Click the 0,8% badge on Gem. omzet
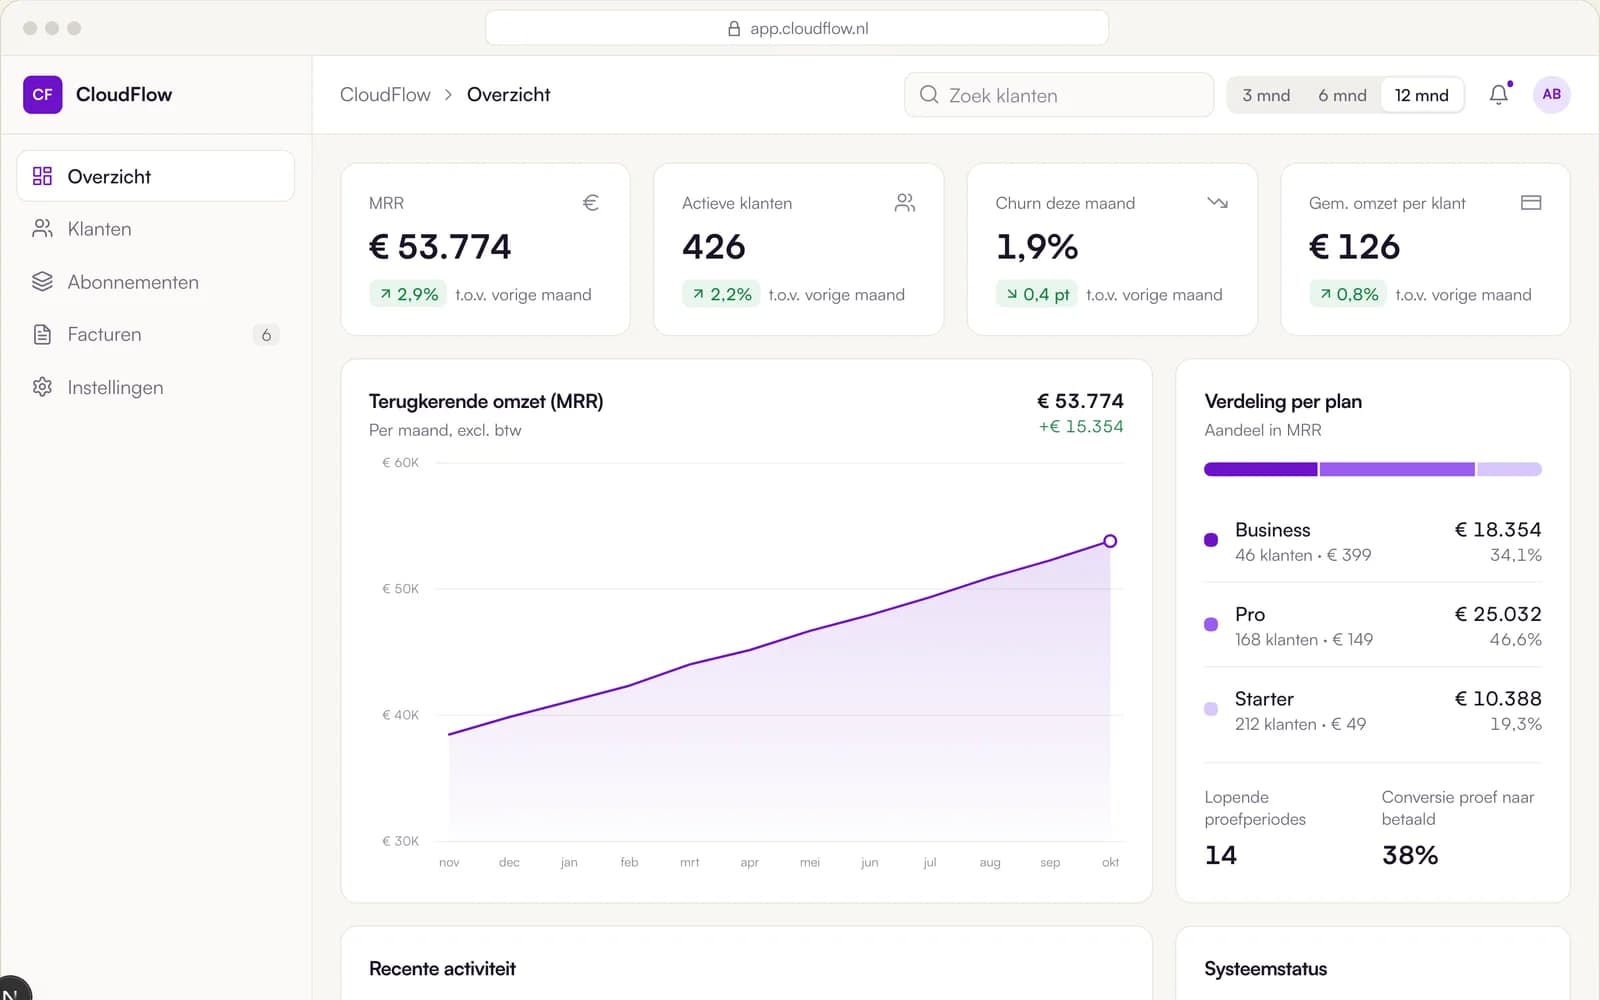Screen dimensions: 1600x1000 (1348, 294)
